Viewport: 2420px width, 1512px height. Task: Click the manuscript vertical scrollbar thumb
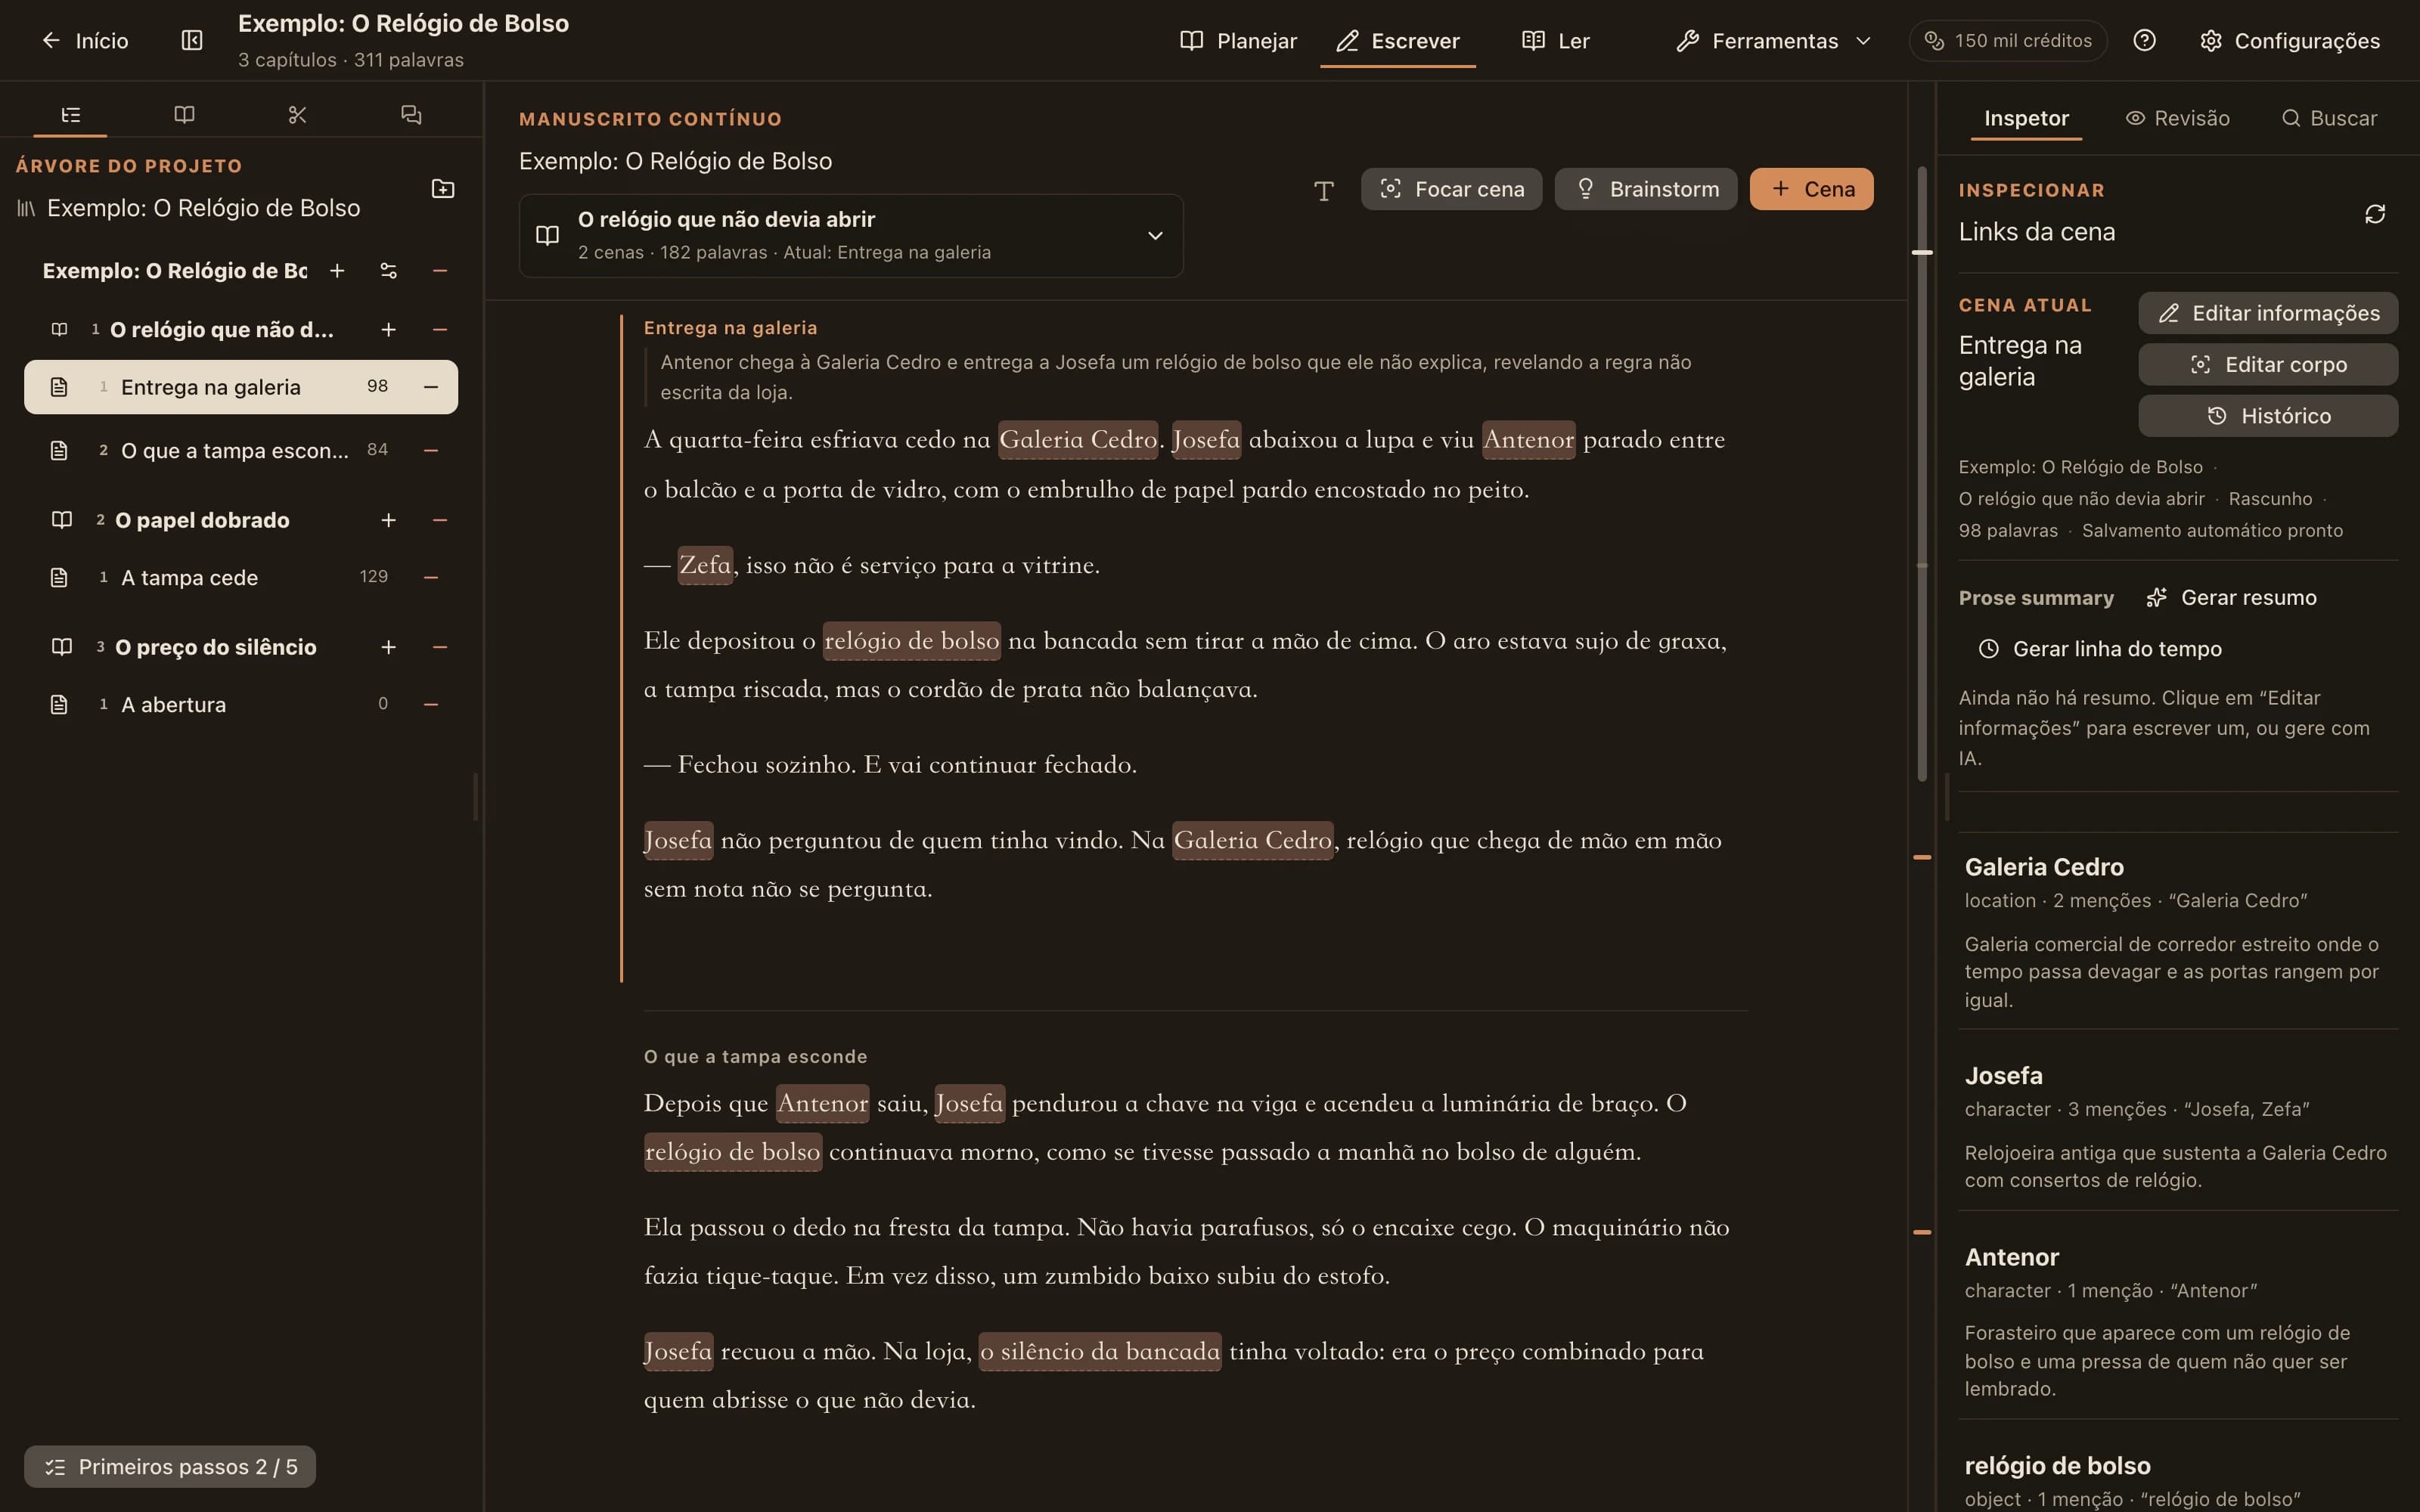coord(1922,475)
